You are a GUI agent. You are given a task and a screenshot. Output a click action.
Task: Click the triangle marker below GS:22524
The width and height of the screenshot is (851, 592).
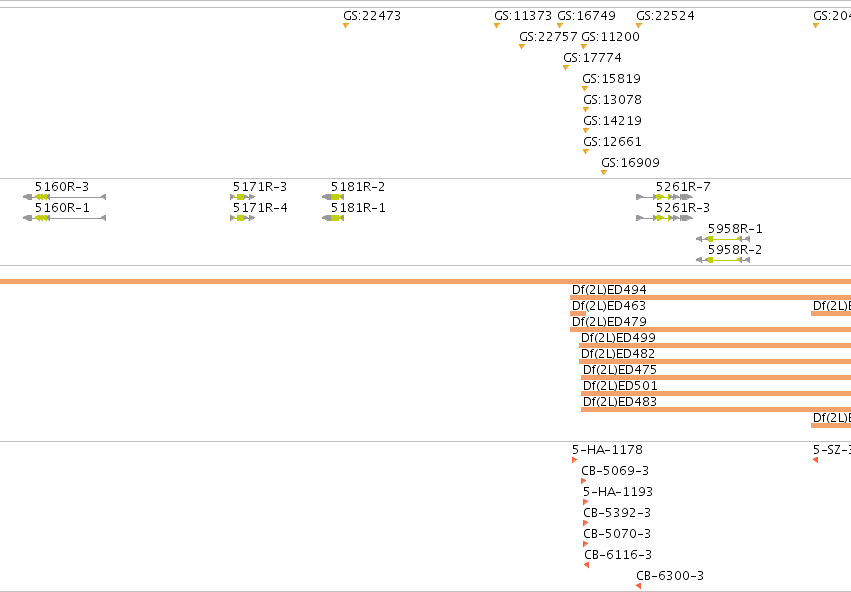pyautogui.click(x=639, y=26)
